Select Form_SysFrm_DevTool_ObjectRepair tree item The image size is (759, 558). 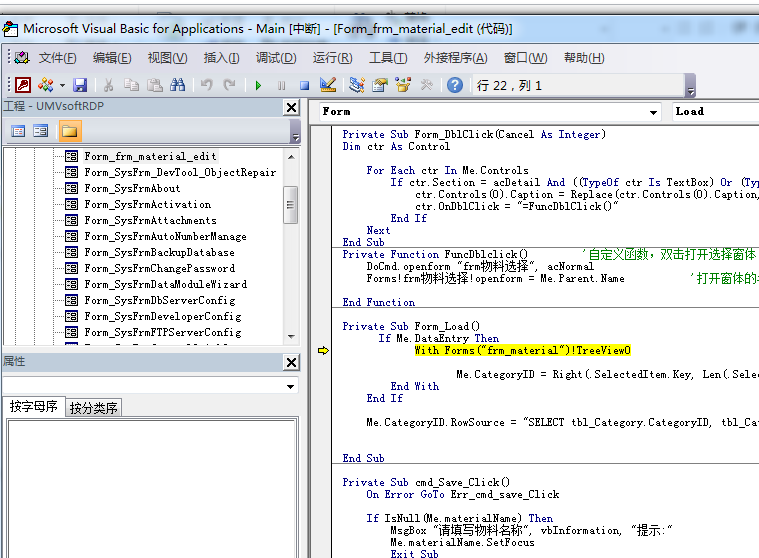point(180,172)
